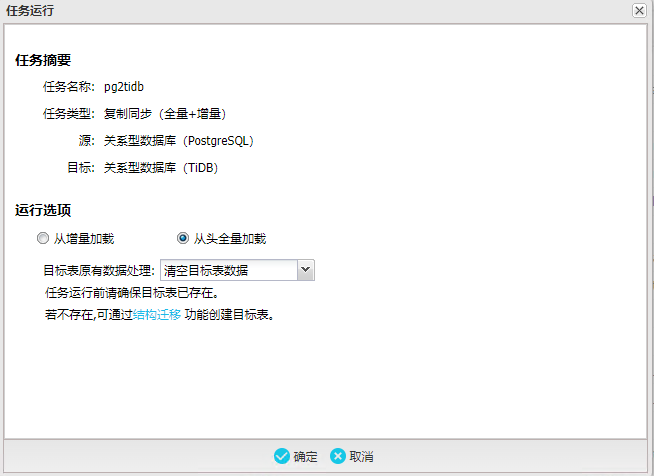Click the task name value pg2tidb
The image size is (654, 476).
[124, 87]
